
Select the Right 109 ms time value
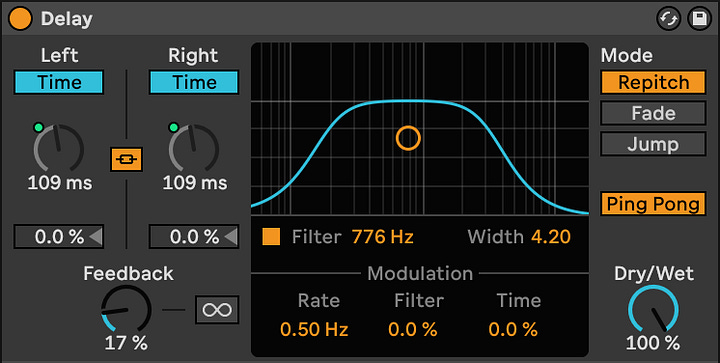click(x=195, y=183)
